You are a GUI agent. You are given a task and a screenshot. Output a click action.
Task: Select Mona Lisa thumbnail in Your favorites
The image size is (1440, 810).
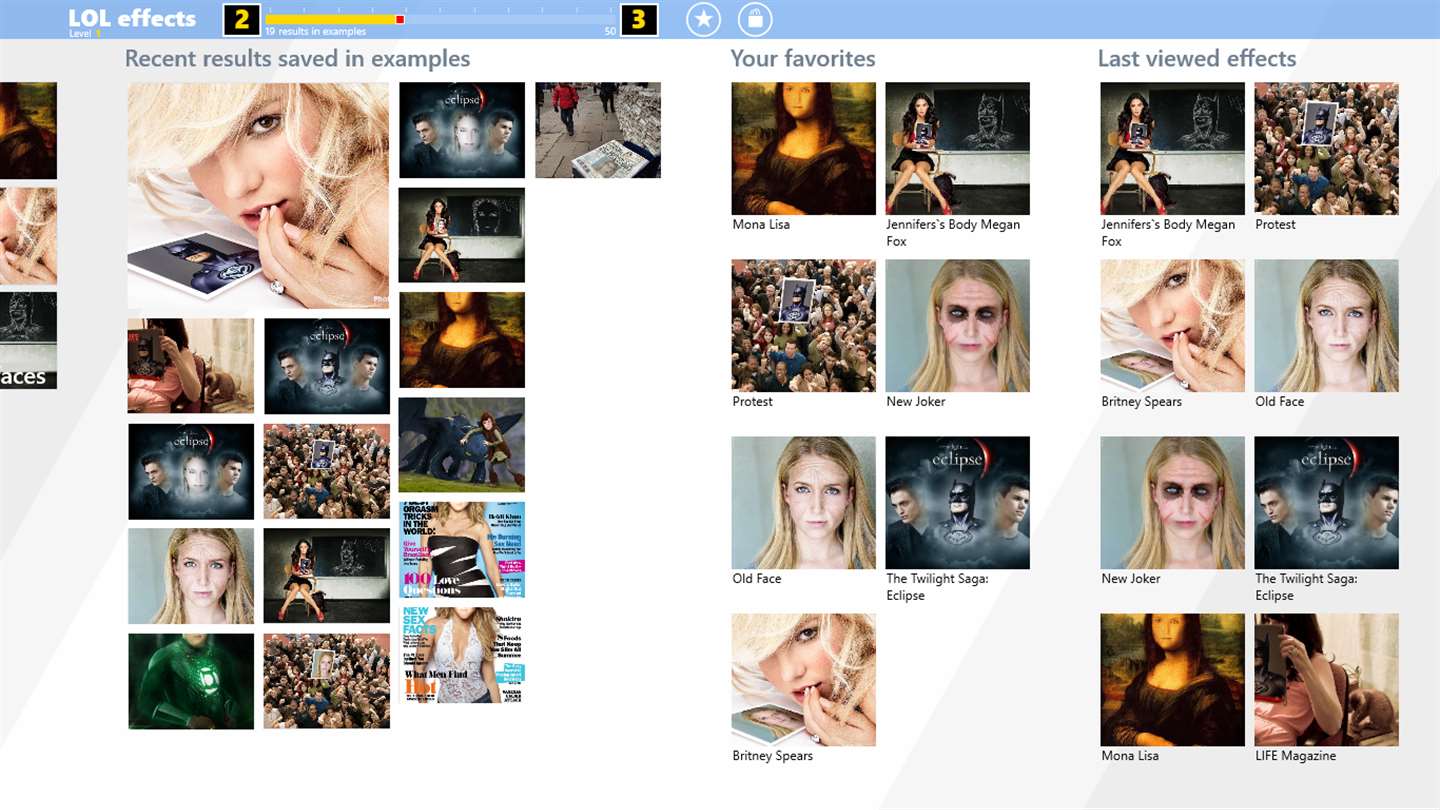804,148
